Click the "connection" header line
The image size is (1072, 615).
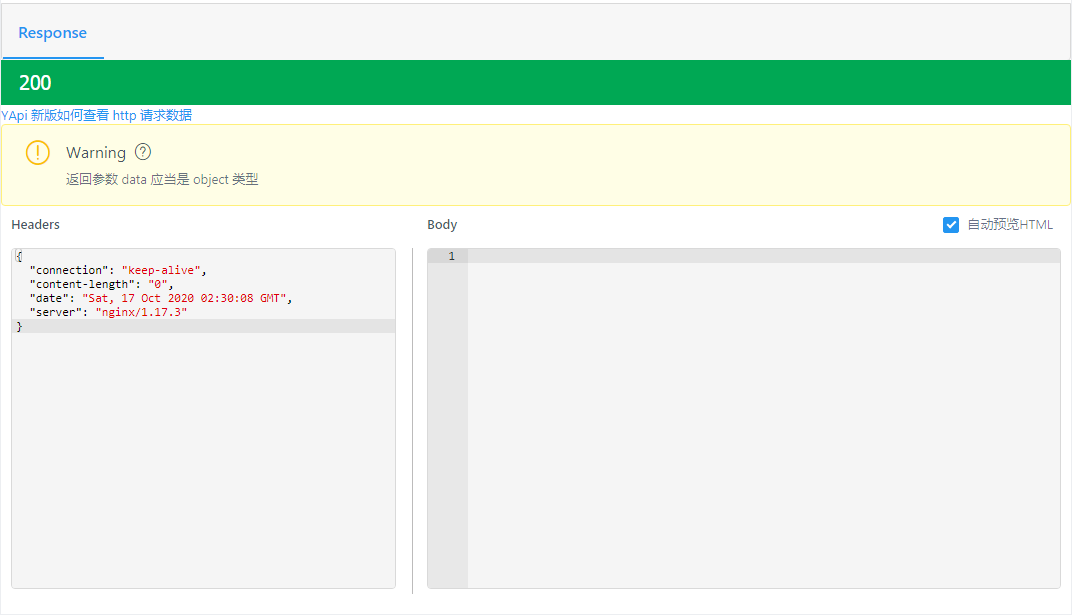click(x=118, y=270)
